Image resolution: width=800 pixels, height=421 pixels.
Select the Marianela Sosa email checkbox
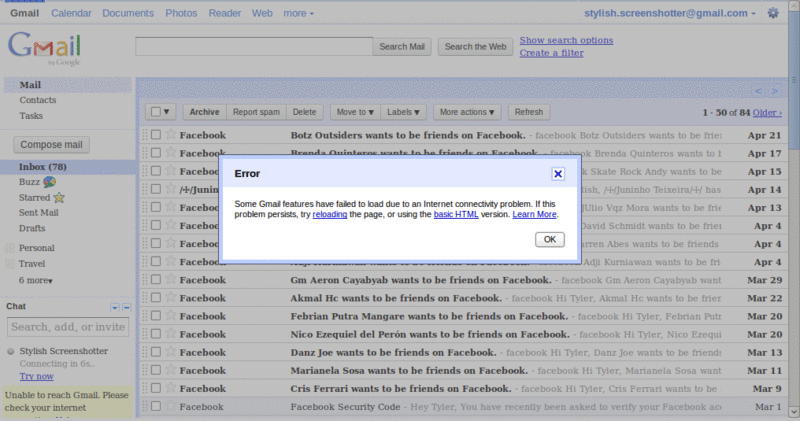click(x=156, y=370)
